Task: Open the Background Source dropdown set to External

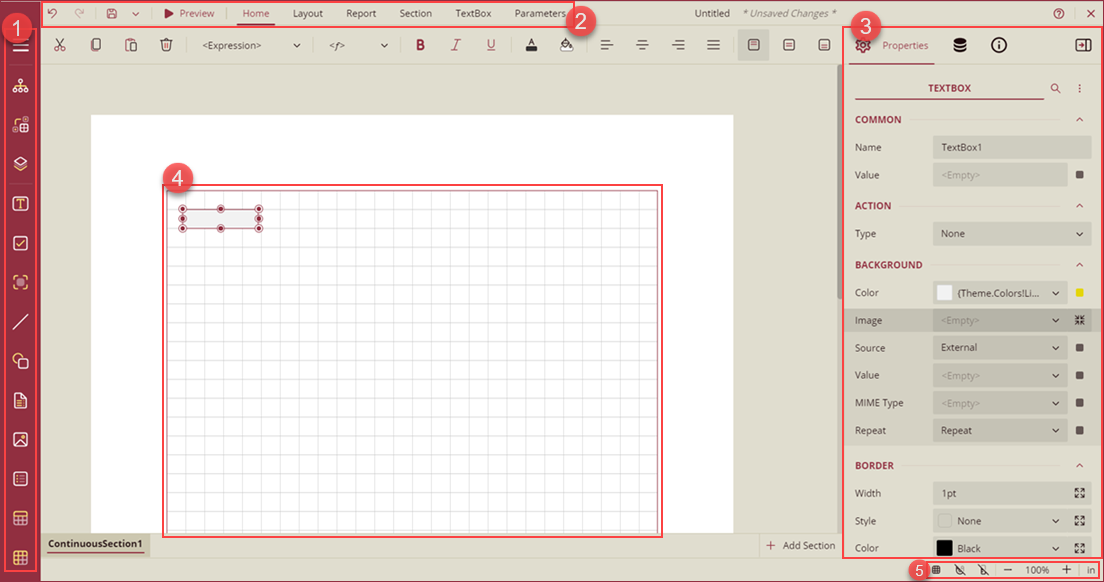Action: pos(1000,348)
